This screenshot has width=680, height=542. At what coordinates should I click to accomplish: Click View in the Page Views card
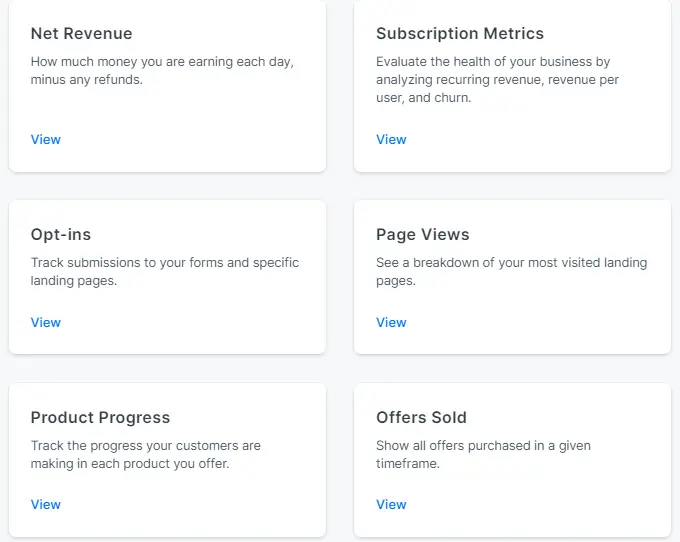click(391, 323)
